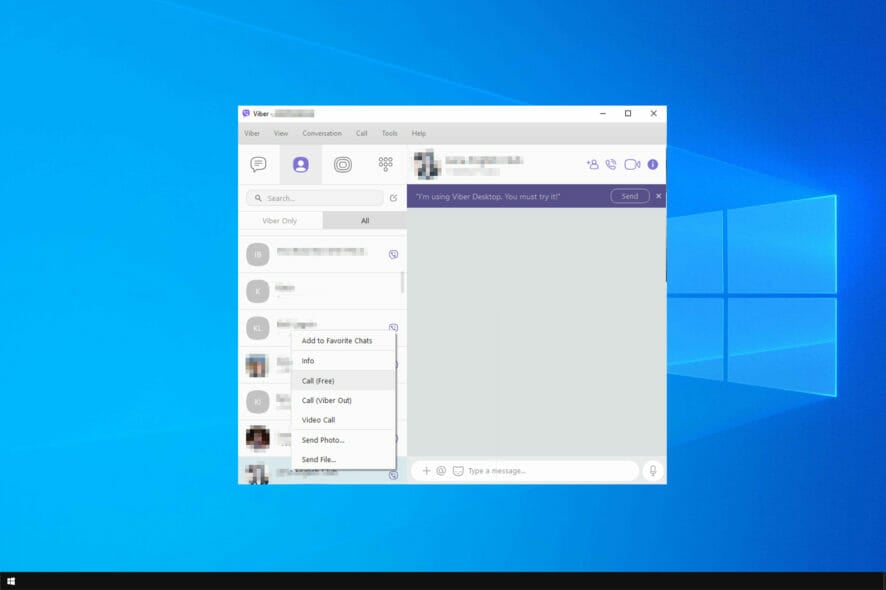This screenshot has width=886, height=590.
Task: Open chat info icon in header
Action: coord(653,164)
